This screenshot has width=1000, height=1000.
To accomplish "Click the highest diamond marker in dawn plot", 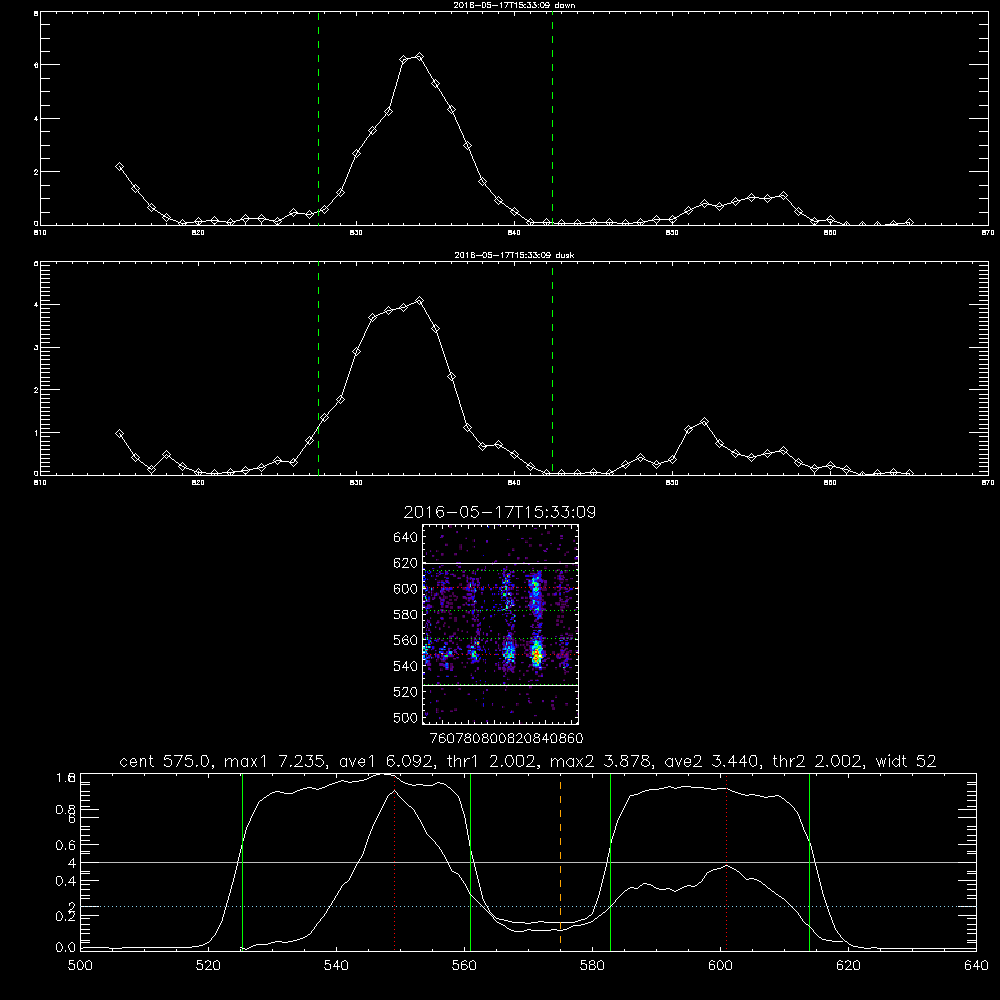I will tap(419, 57).
